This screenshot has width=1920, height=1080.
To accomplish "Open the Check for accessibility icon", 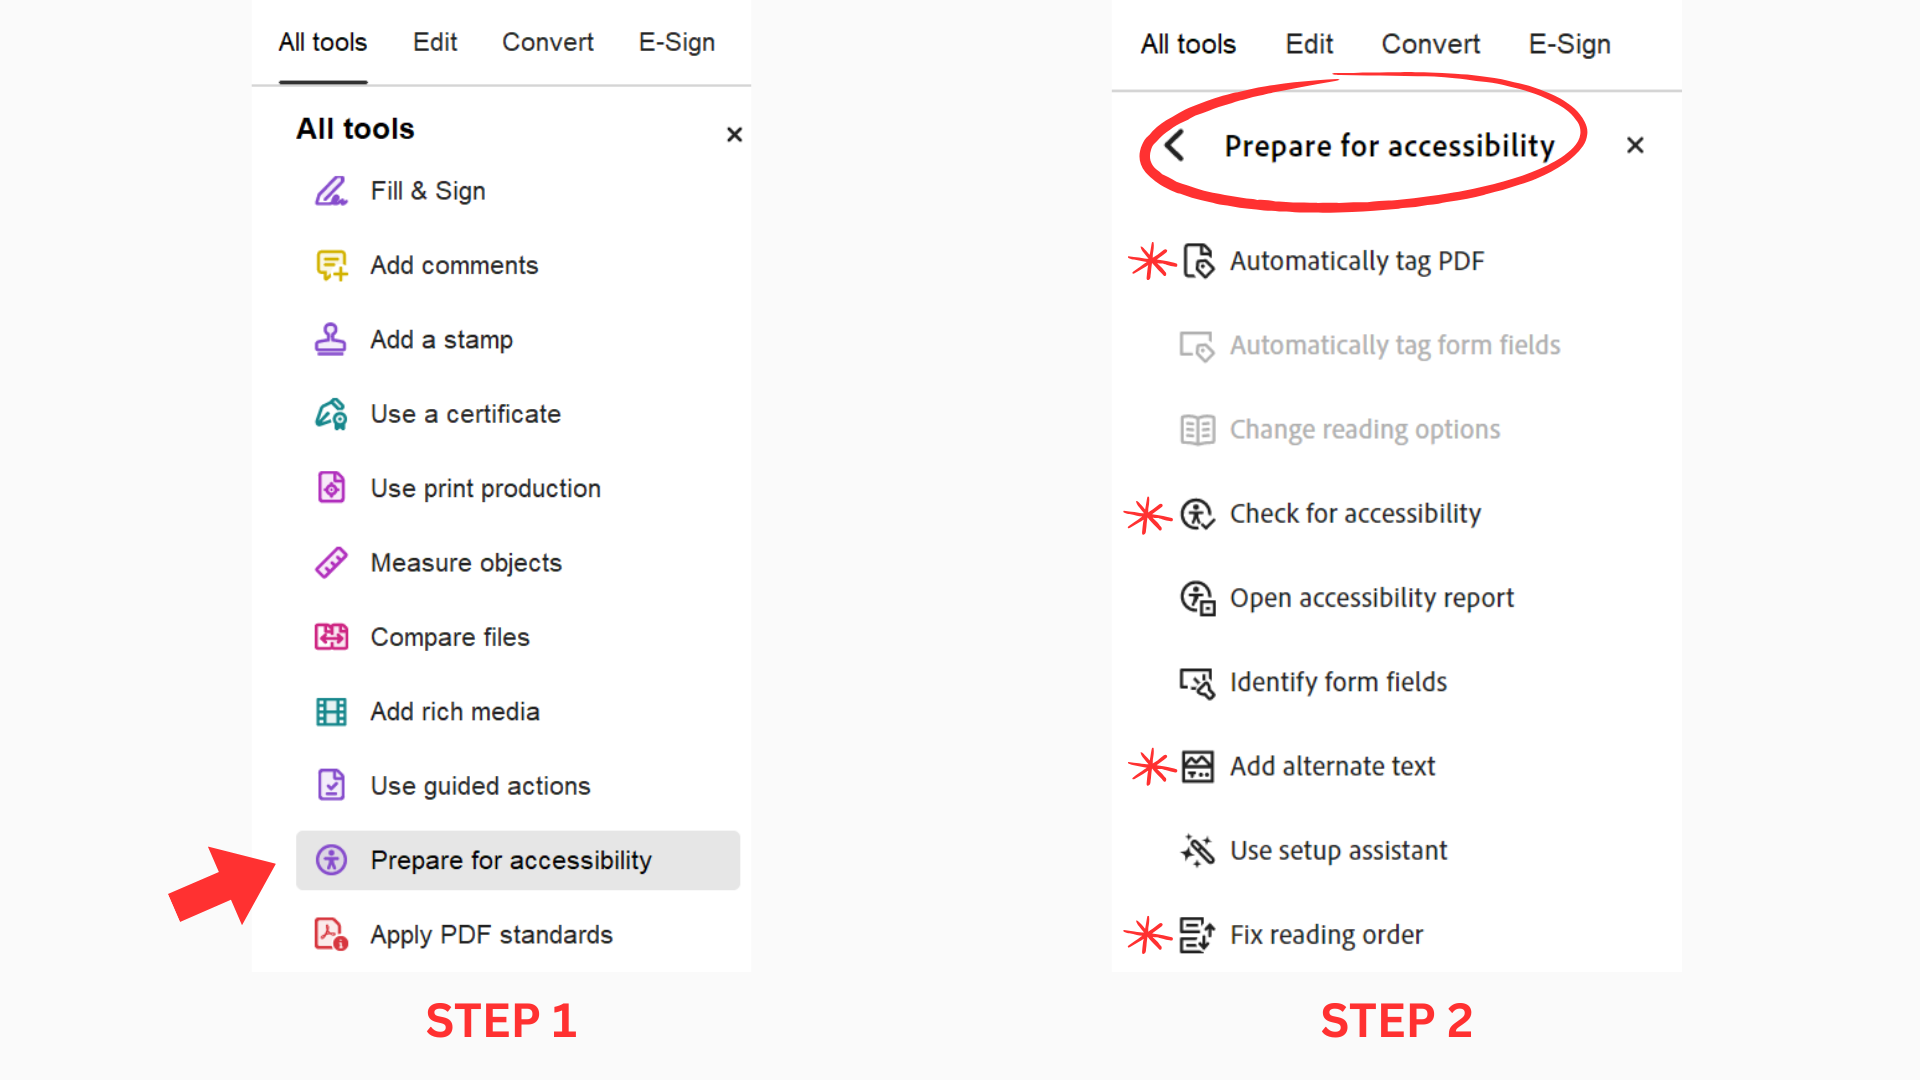I will coord(1197,514).
